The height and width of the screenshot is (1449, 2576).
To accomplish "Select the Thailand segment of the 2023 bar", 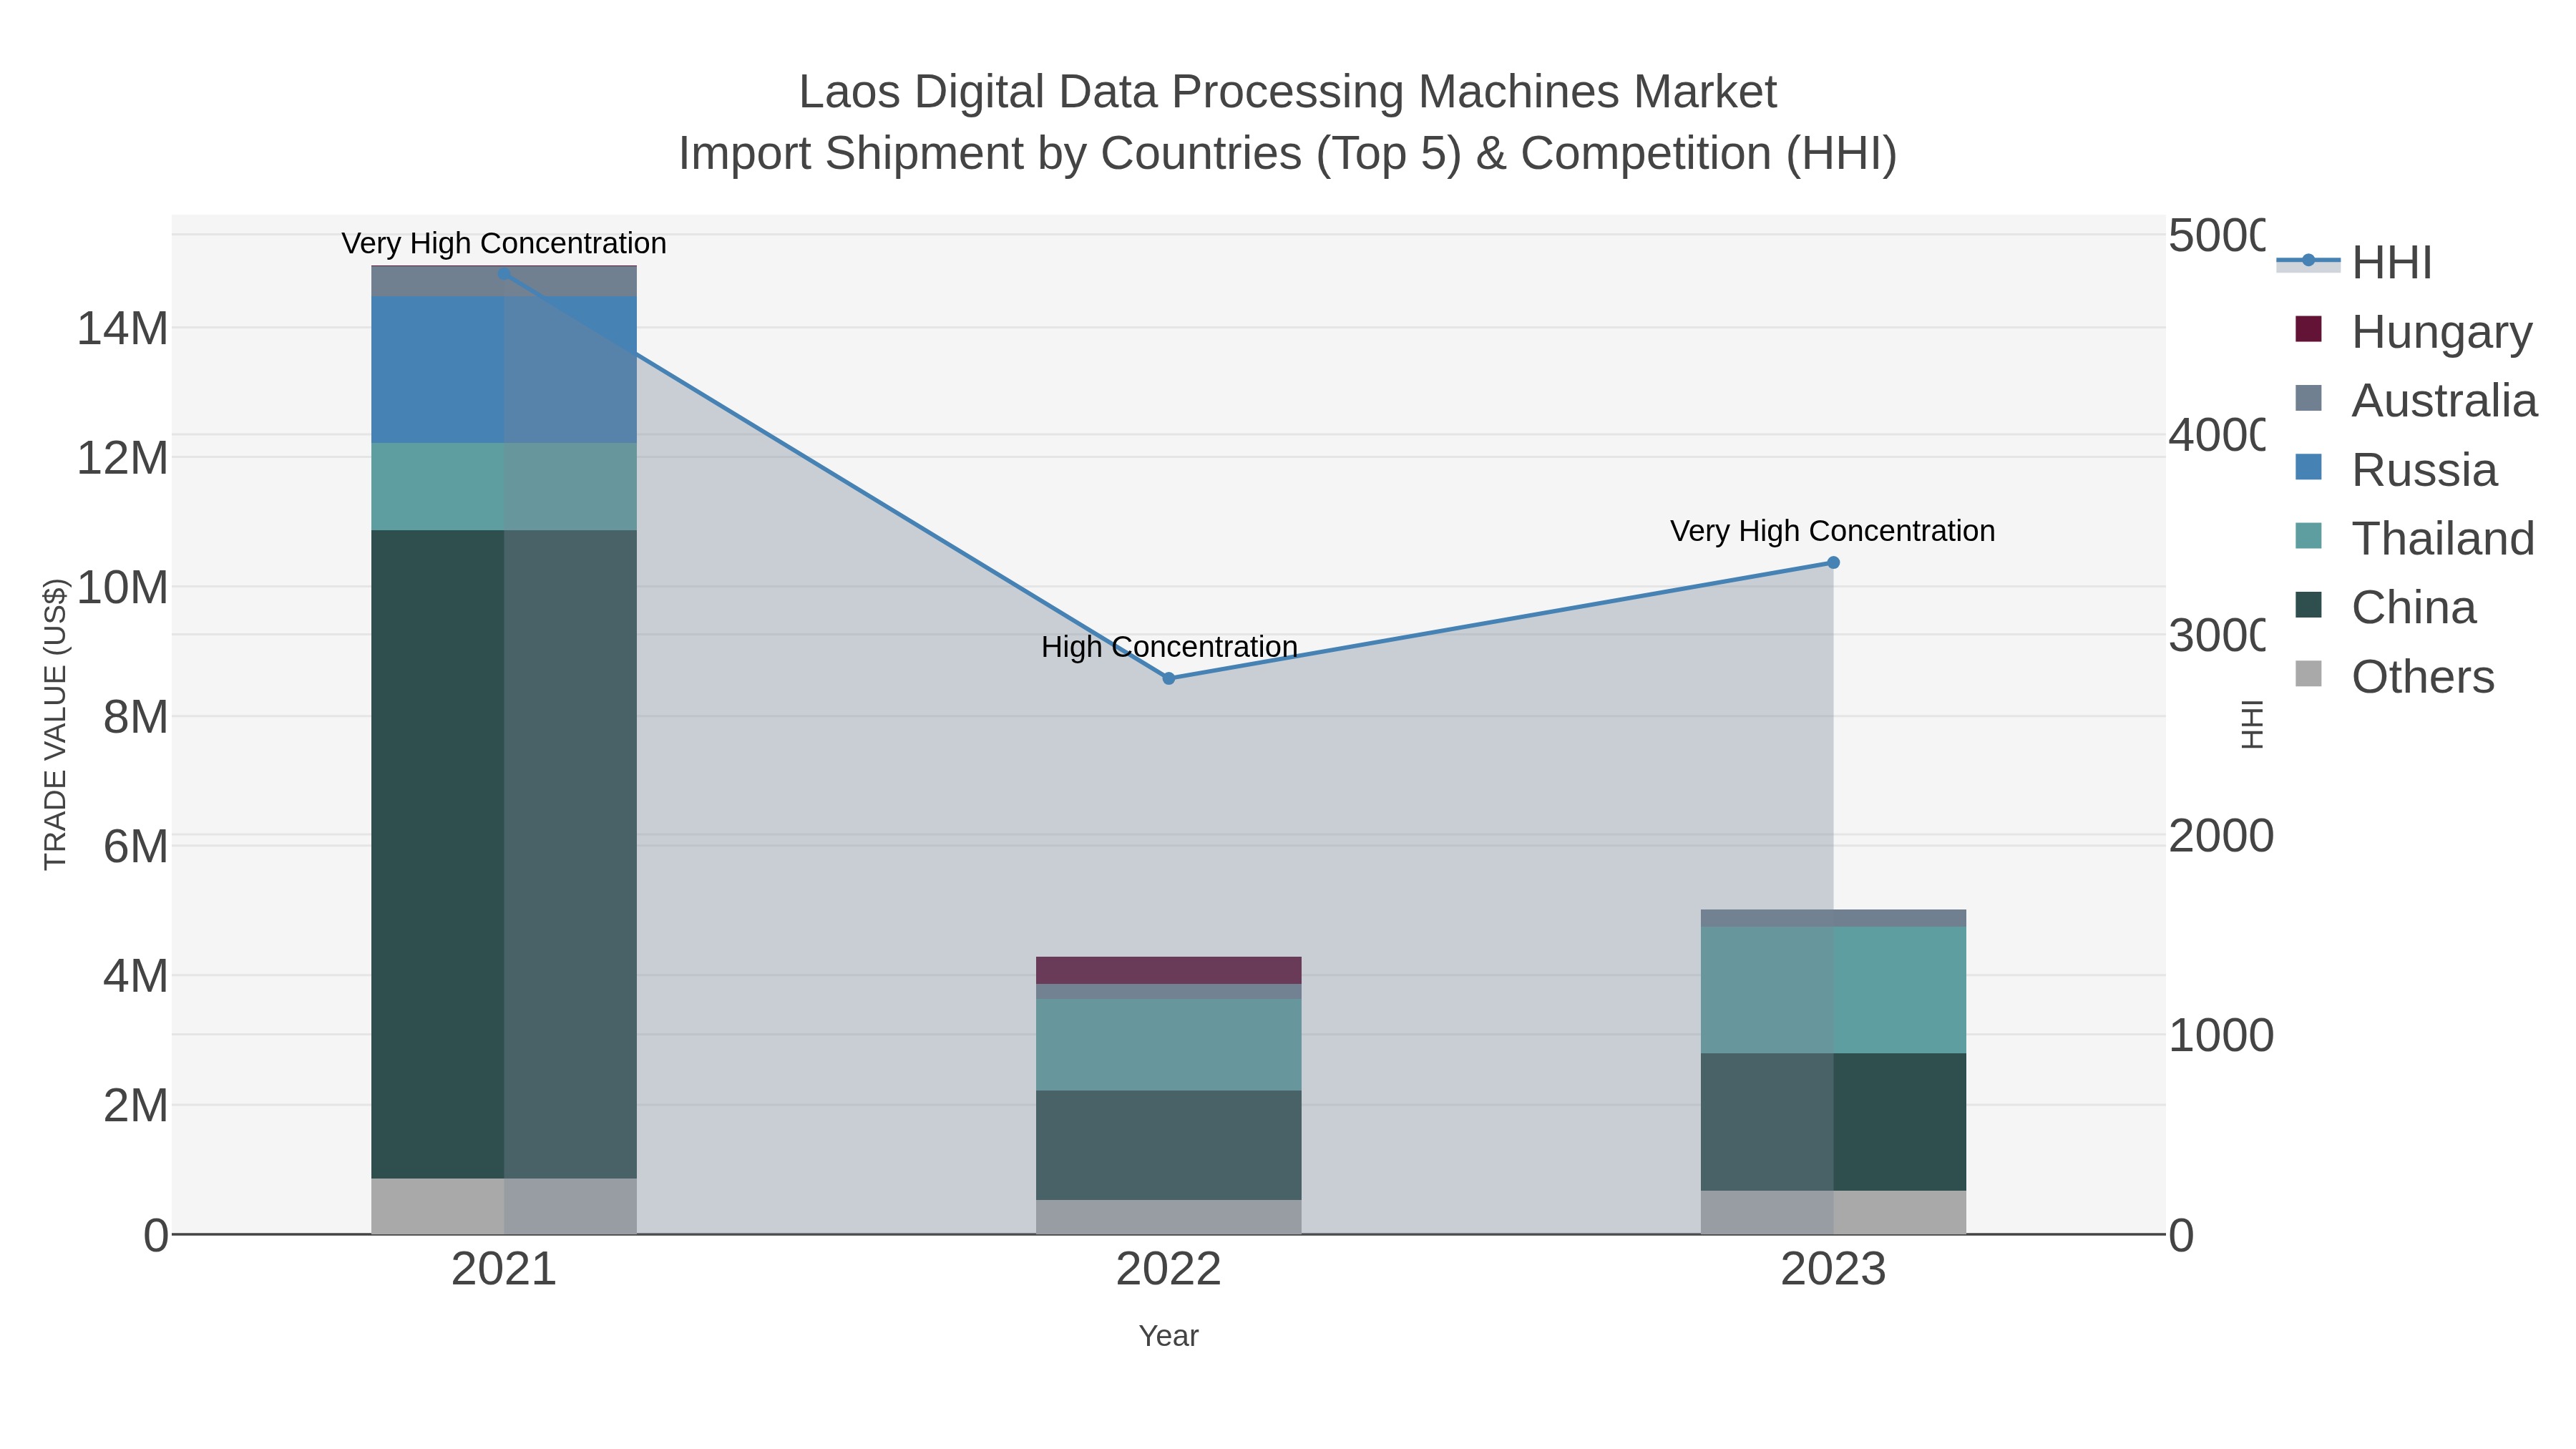I will (1833, 990).
